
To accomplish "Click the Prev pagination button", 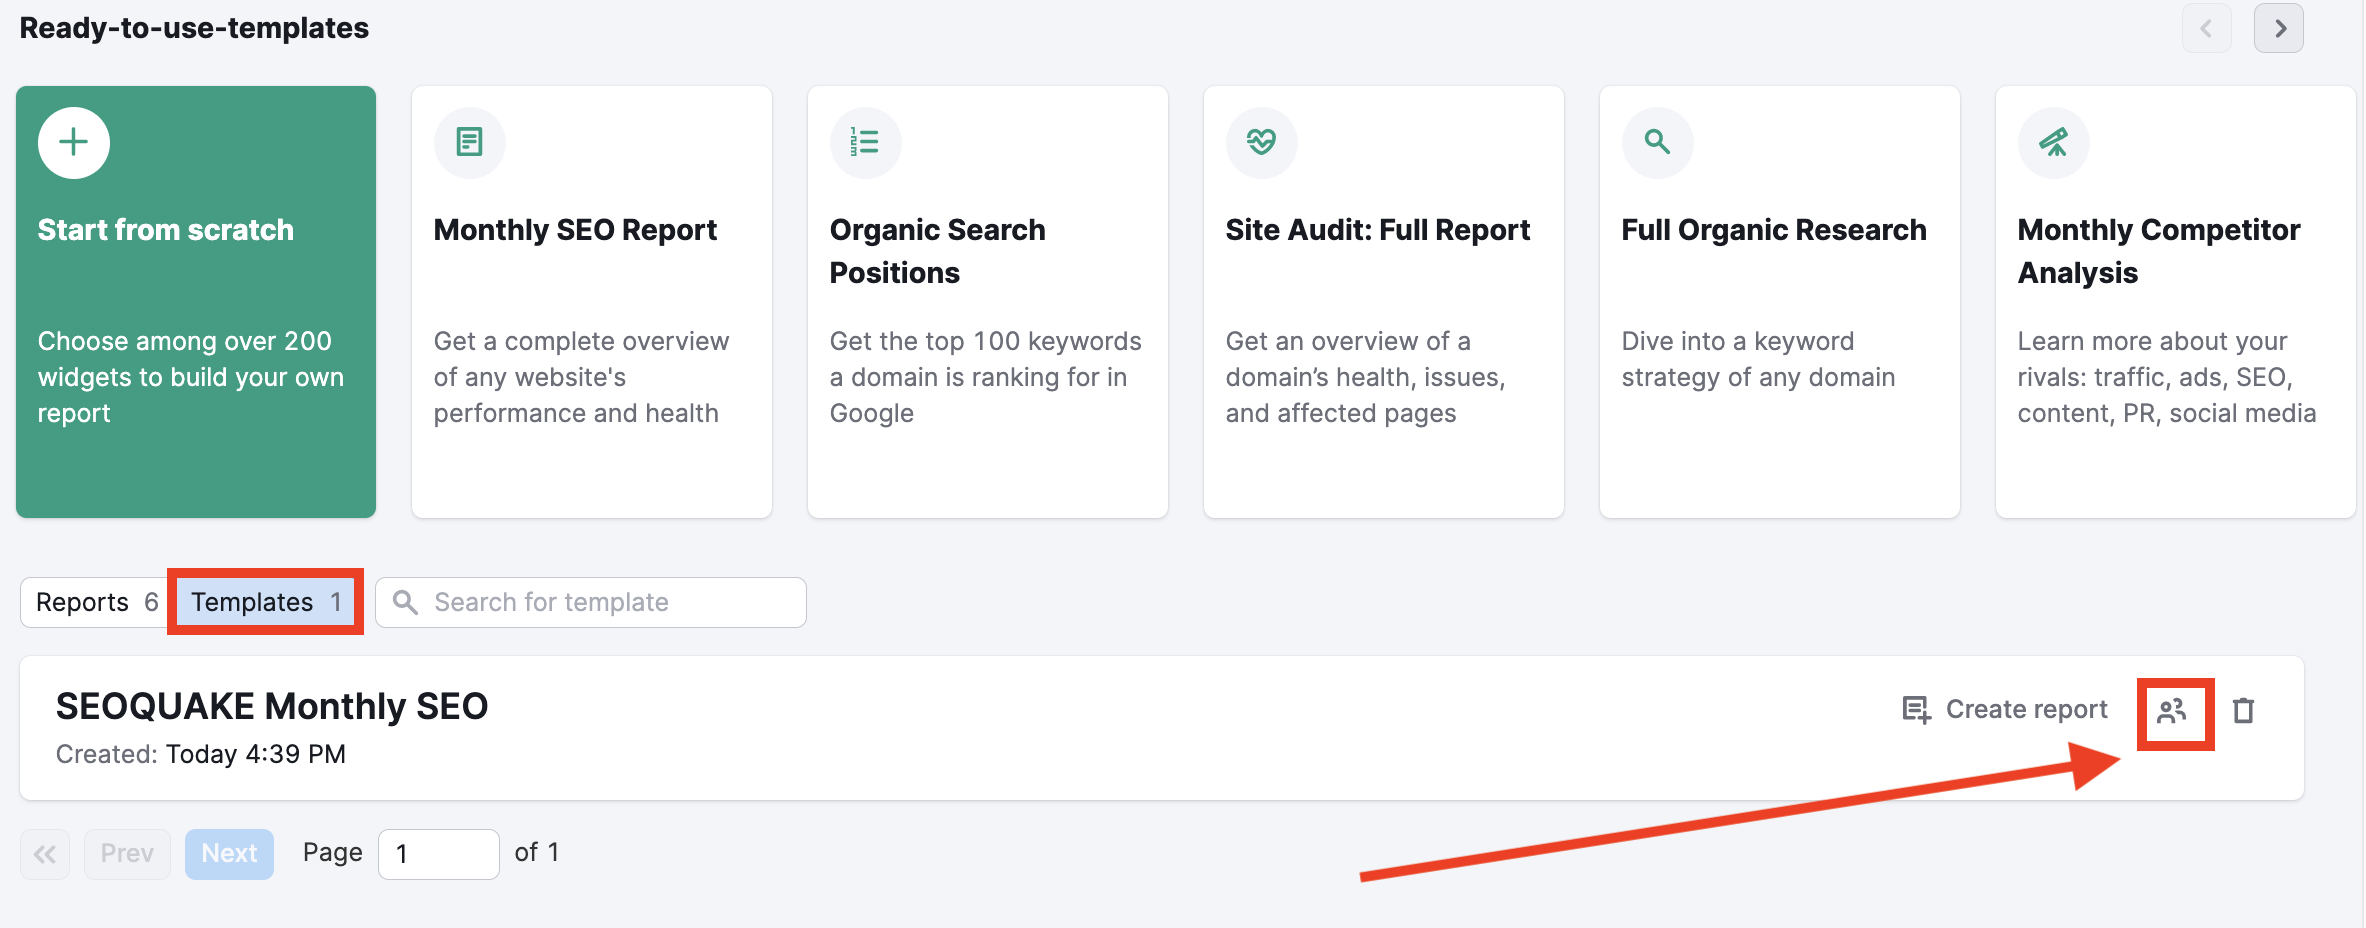I will [x=127, y=854].
